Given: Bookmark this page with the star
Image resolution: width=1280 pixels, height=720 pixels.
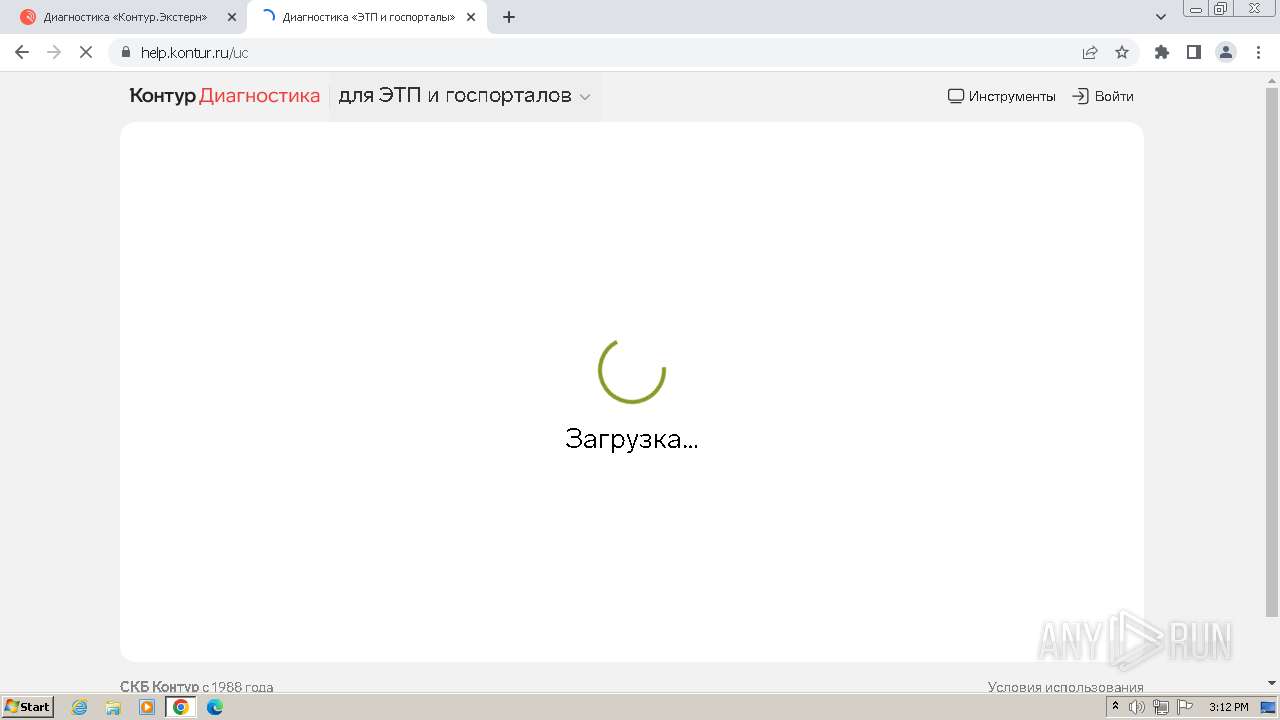Looking at the screenshot, I should (x=1122, y=53).
